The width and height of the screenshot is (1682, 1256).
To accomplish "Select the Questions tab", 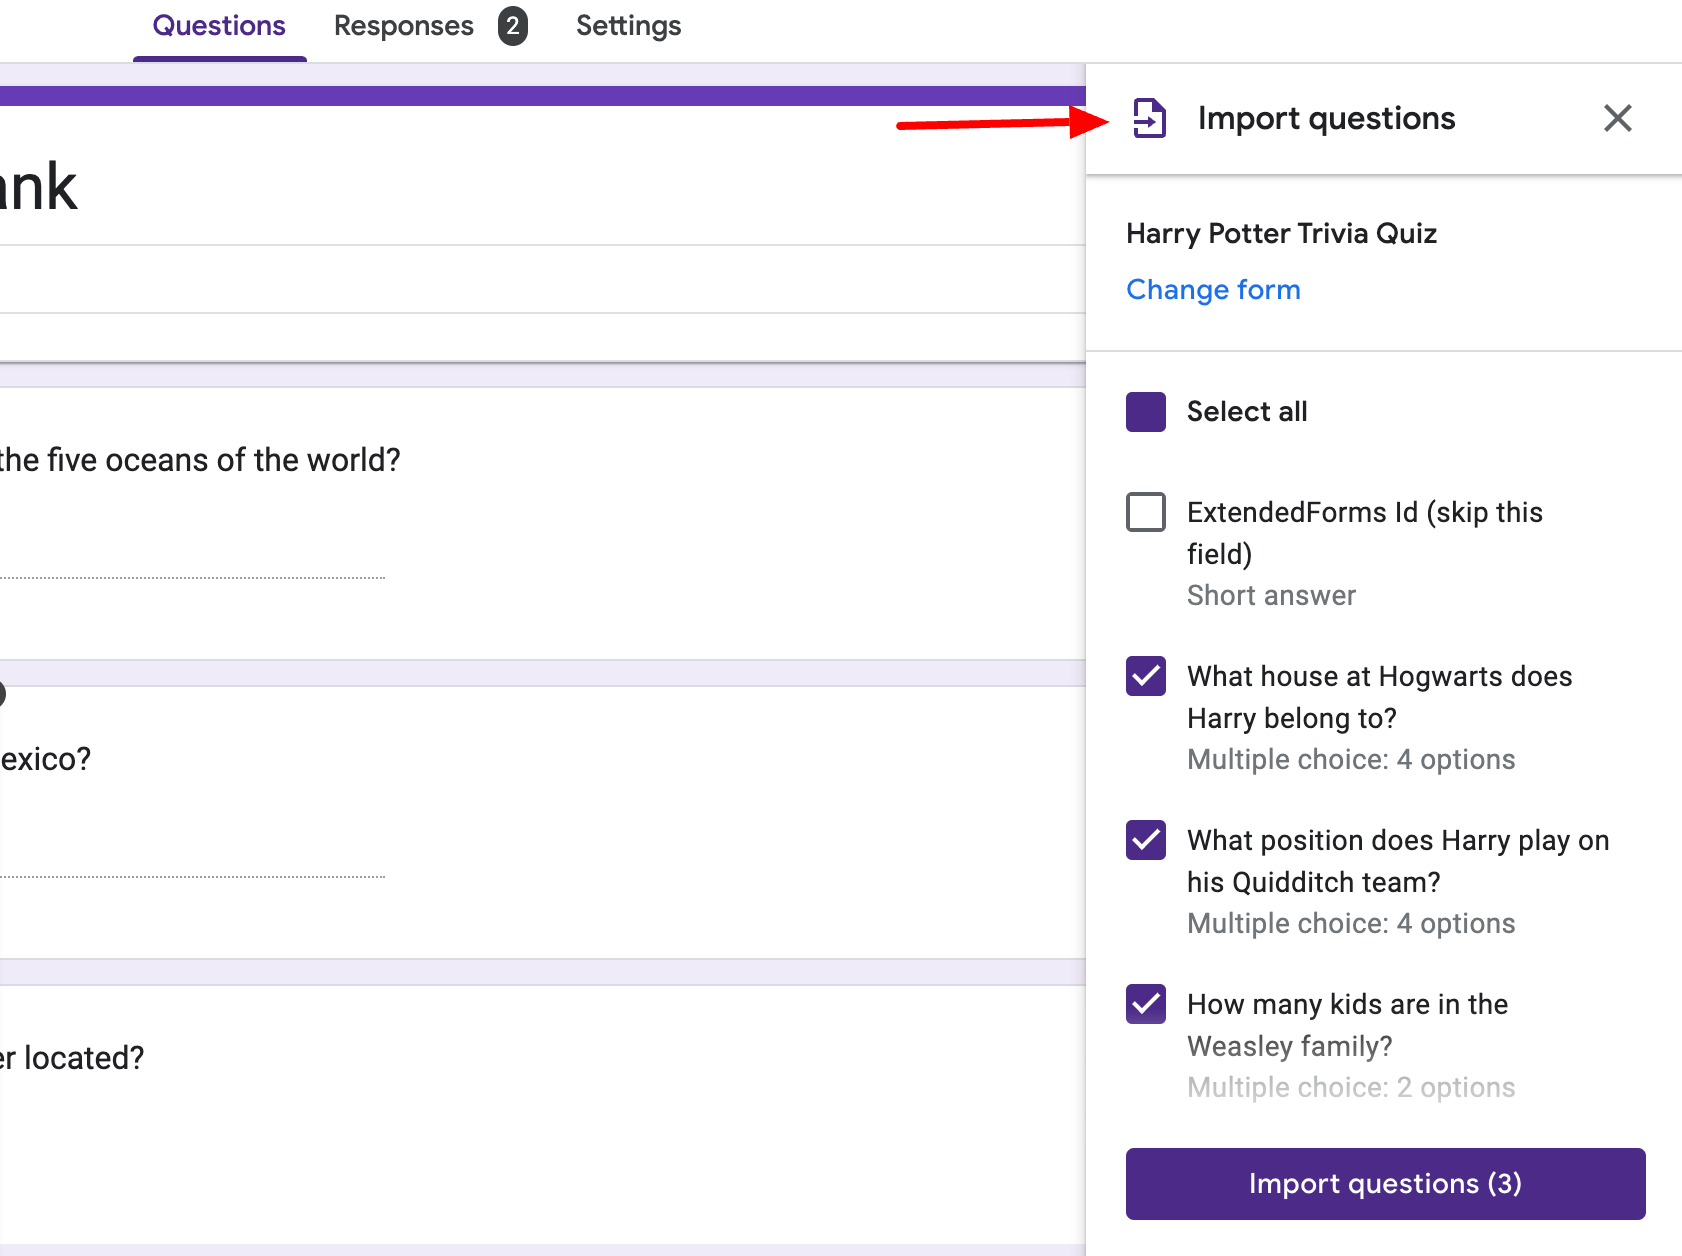I will [217, 26].
